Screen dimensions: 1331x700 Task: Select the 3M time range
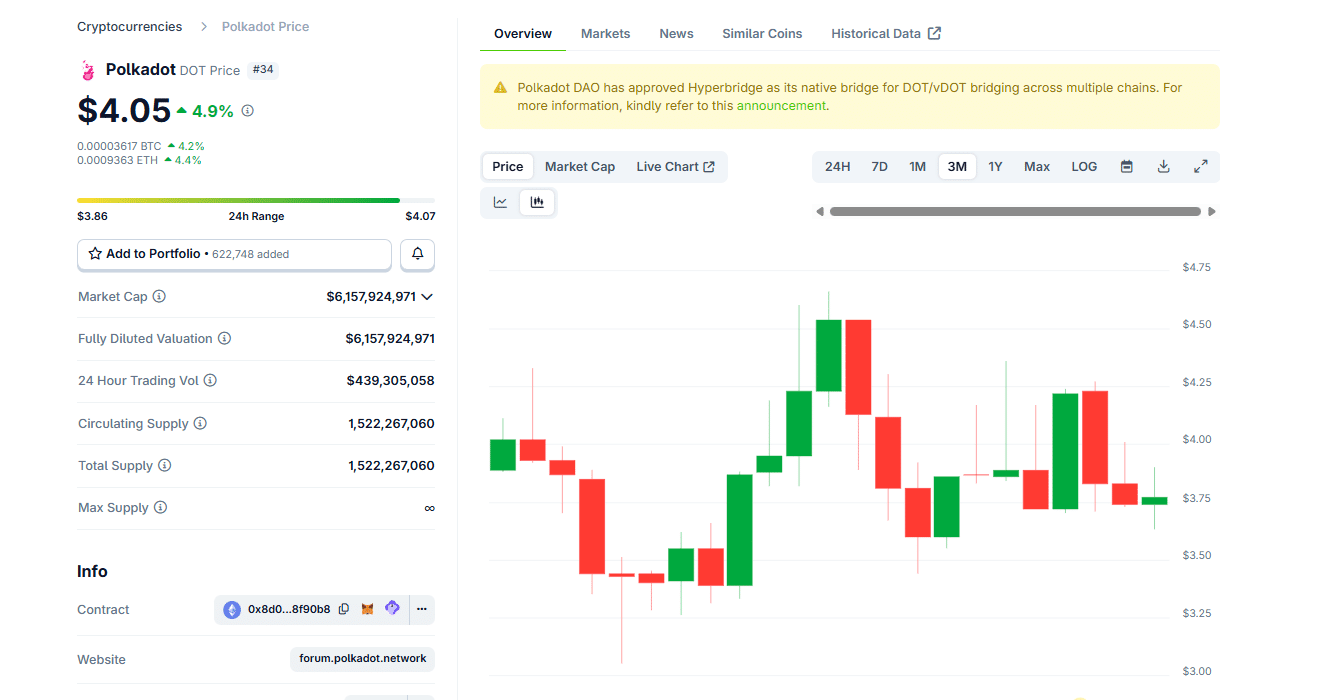tap(957, 167)
